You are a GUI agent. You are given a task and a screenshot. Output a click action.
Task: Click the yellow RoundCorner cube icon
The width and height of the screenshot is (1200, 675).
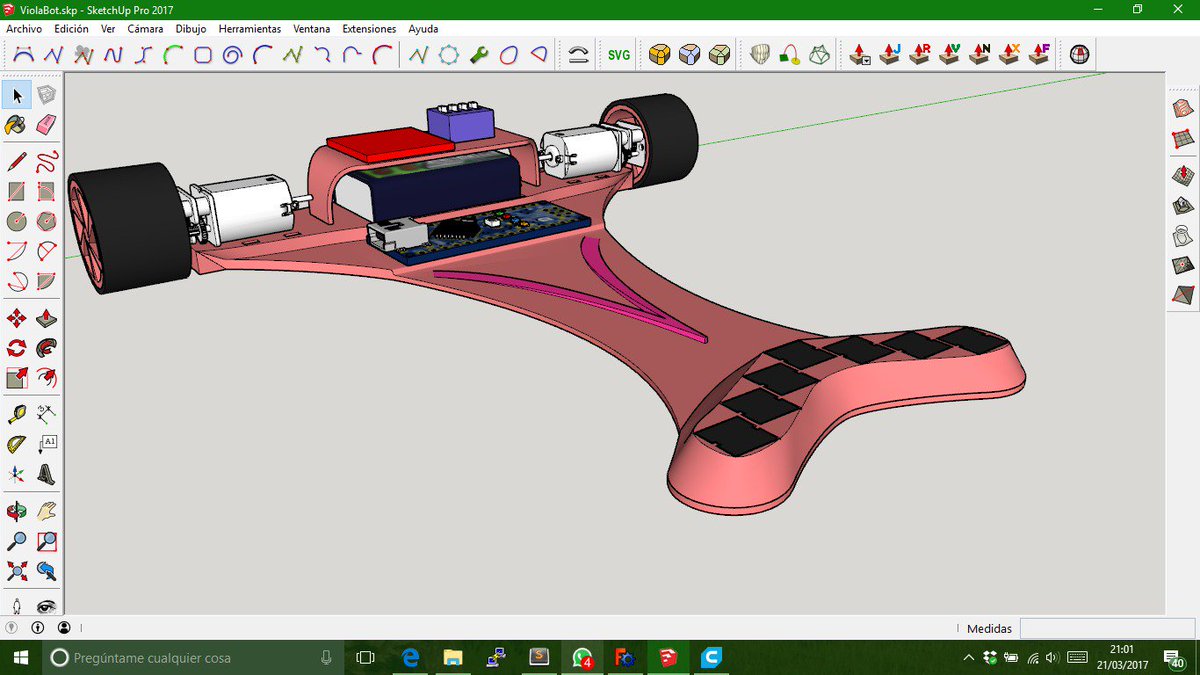point(658,55)
